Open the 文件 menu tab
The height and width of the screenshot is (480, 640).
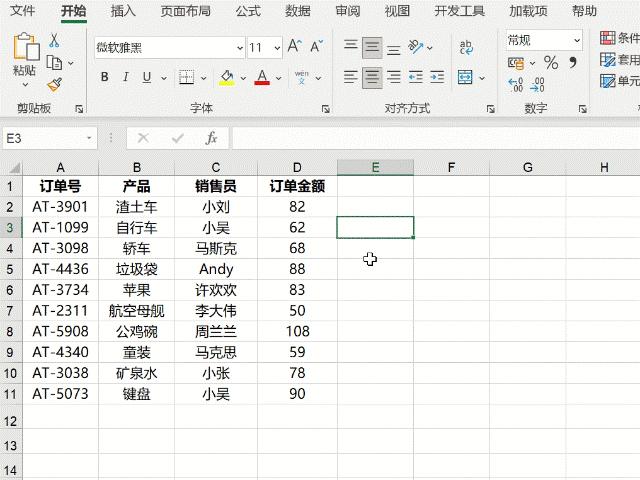tap(22, 11)
